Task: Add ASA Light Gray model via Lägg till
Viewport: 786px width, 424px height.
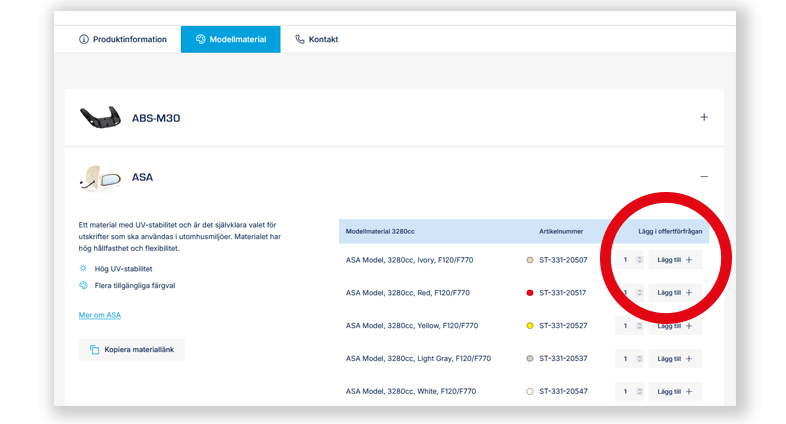Action: tap(675, 358)
